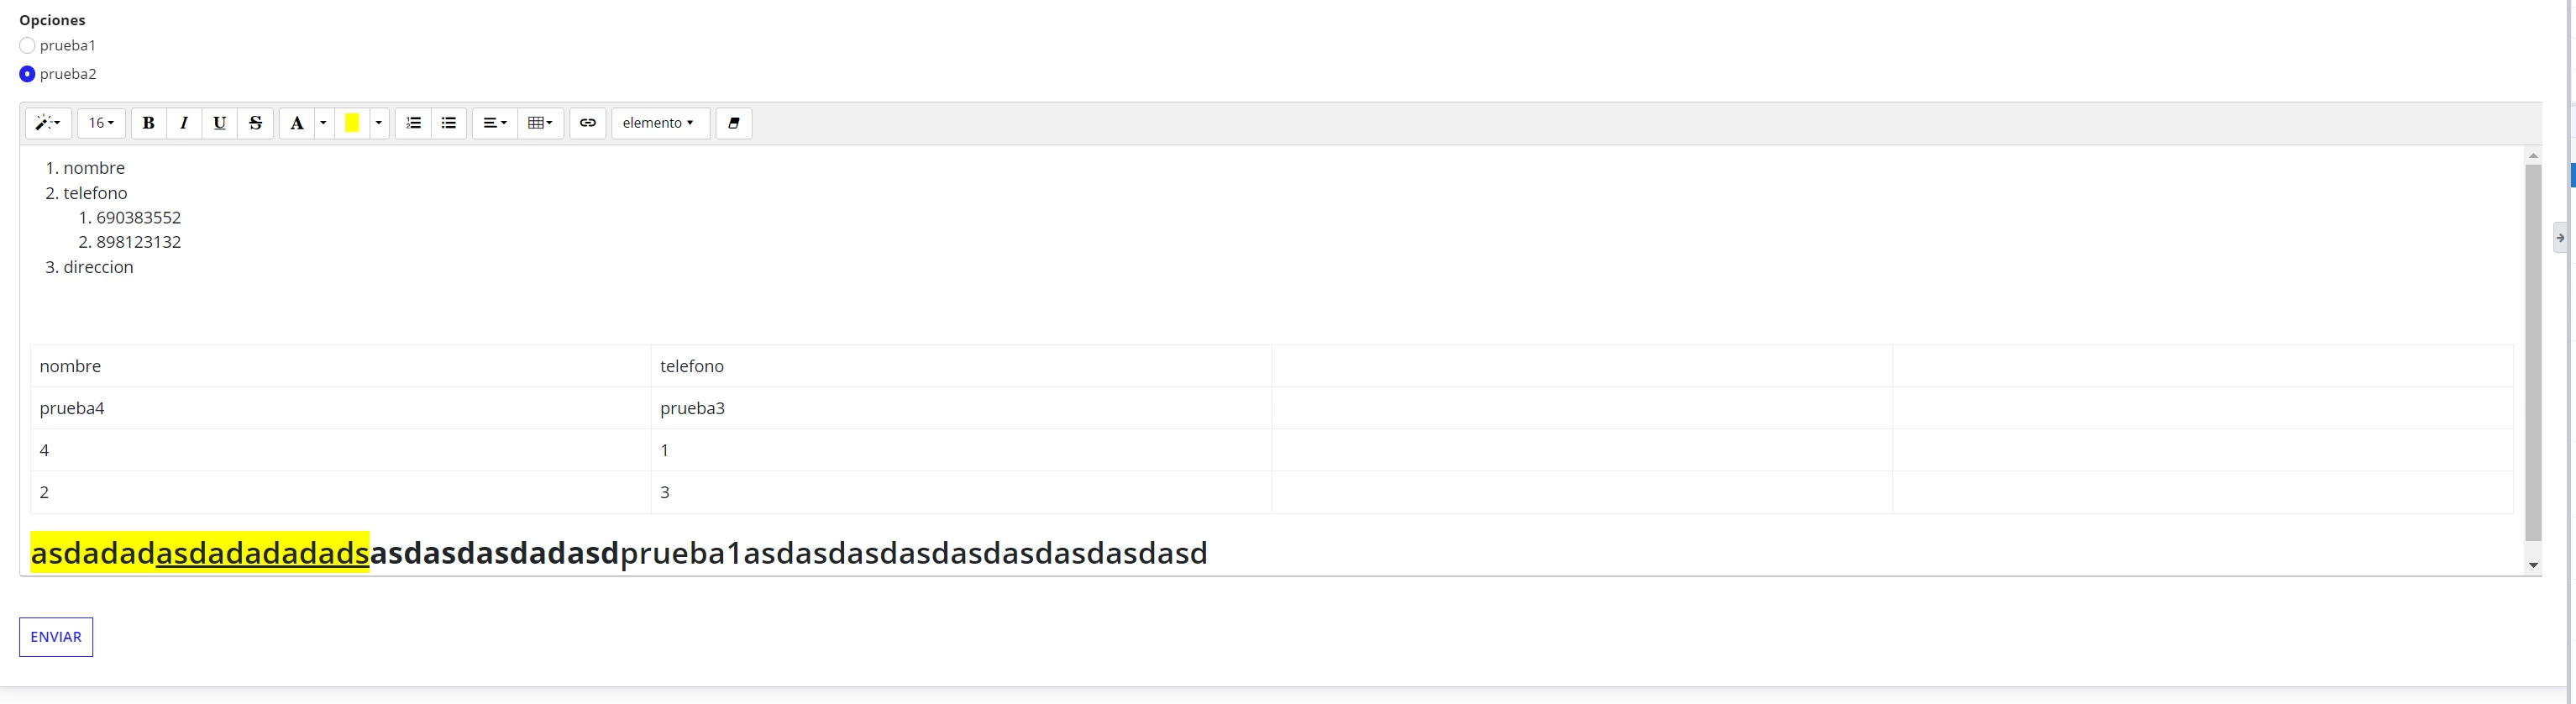Open the font size 16 dropdown
Screen dimensions: 2576x704
click(101, 123)
